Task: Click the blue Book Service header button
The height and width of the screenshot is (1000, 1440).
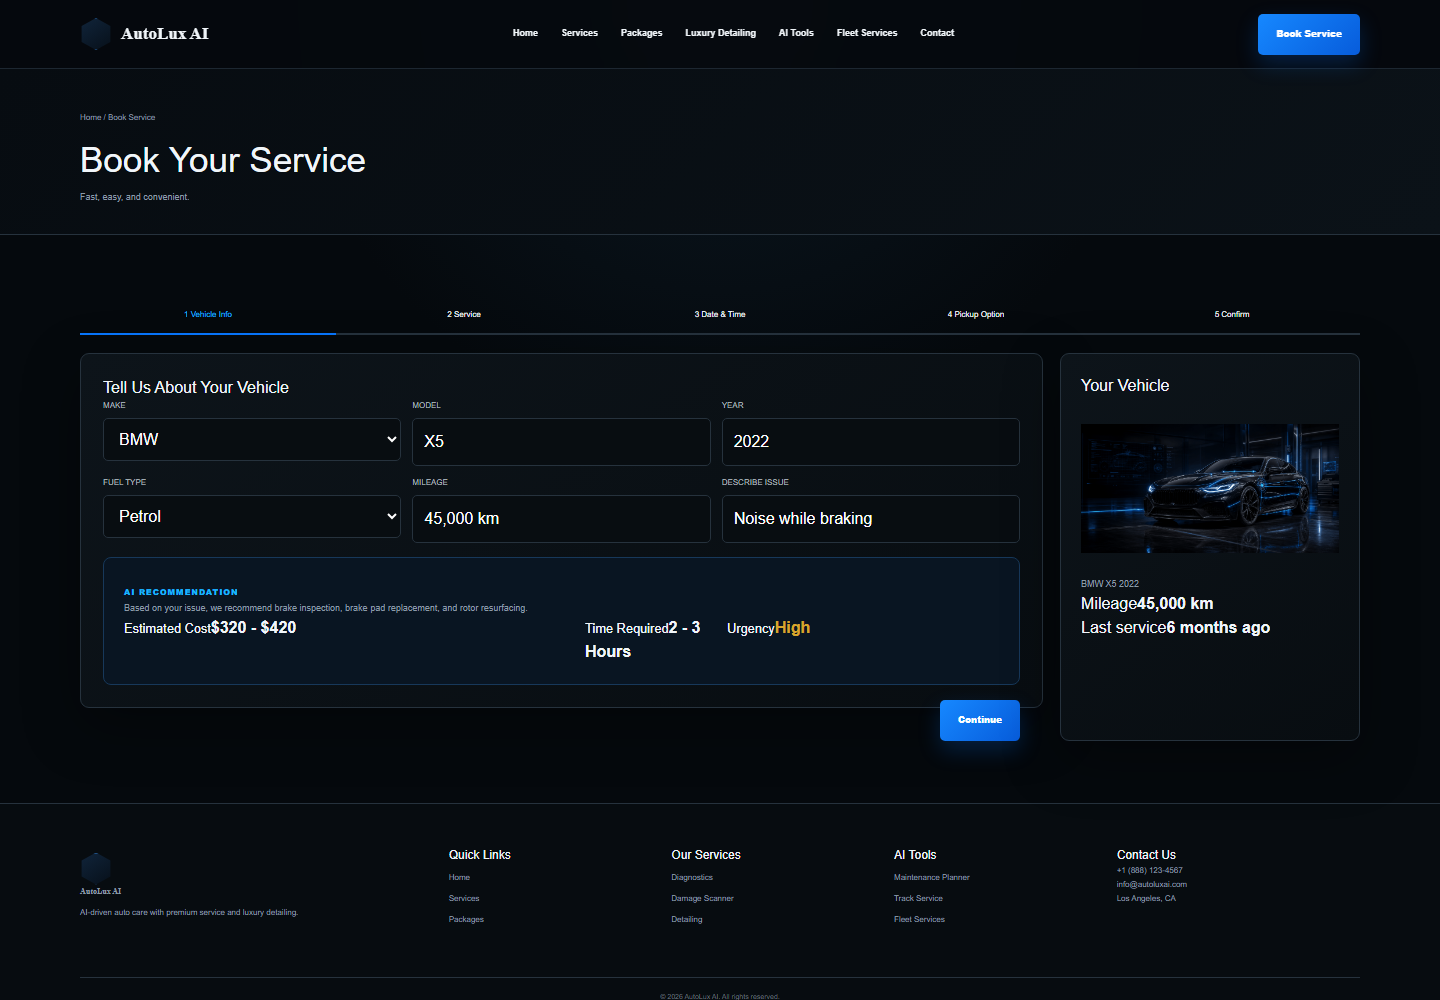Action: (x=1309, y=34)
